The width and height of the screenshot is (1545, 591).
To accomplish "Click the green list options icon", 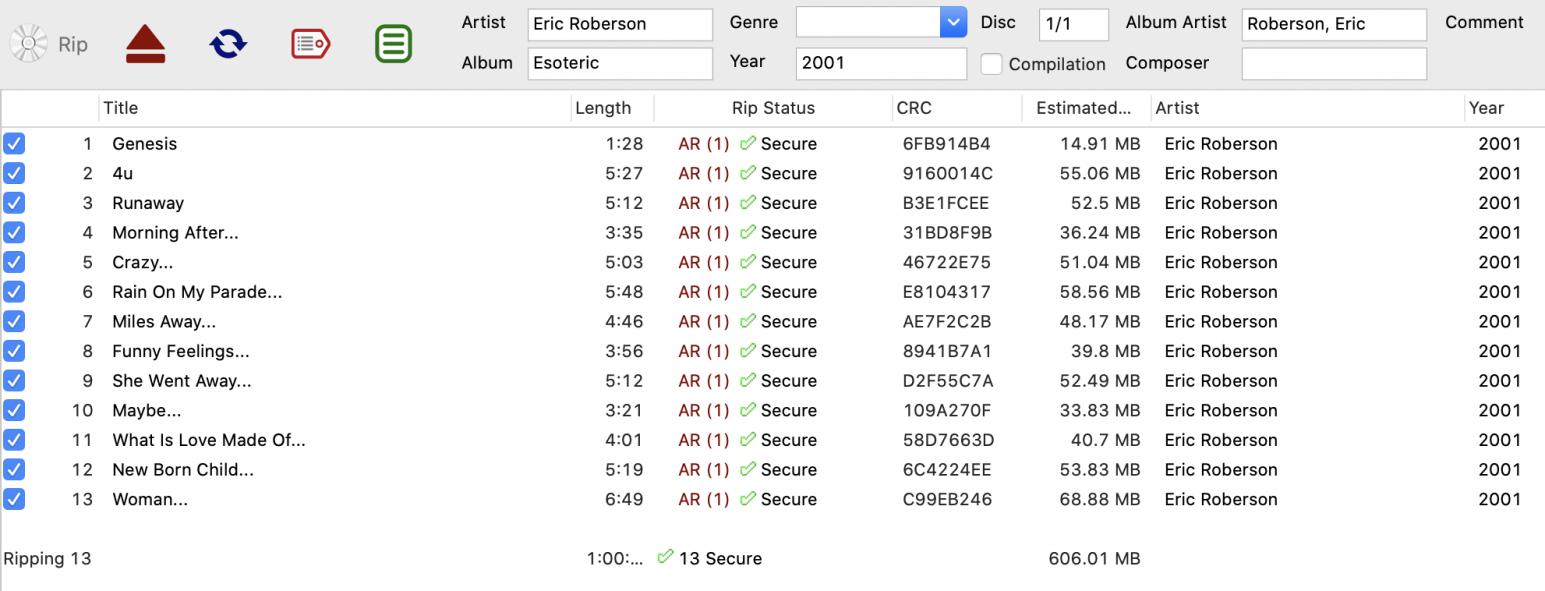I will point(393,44).
